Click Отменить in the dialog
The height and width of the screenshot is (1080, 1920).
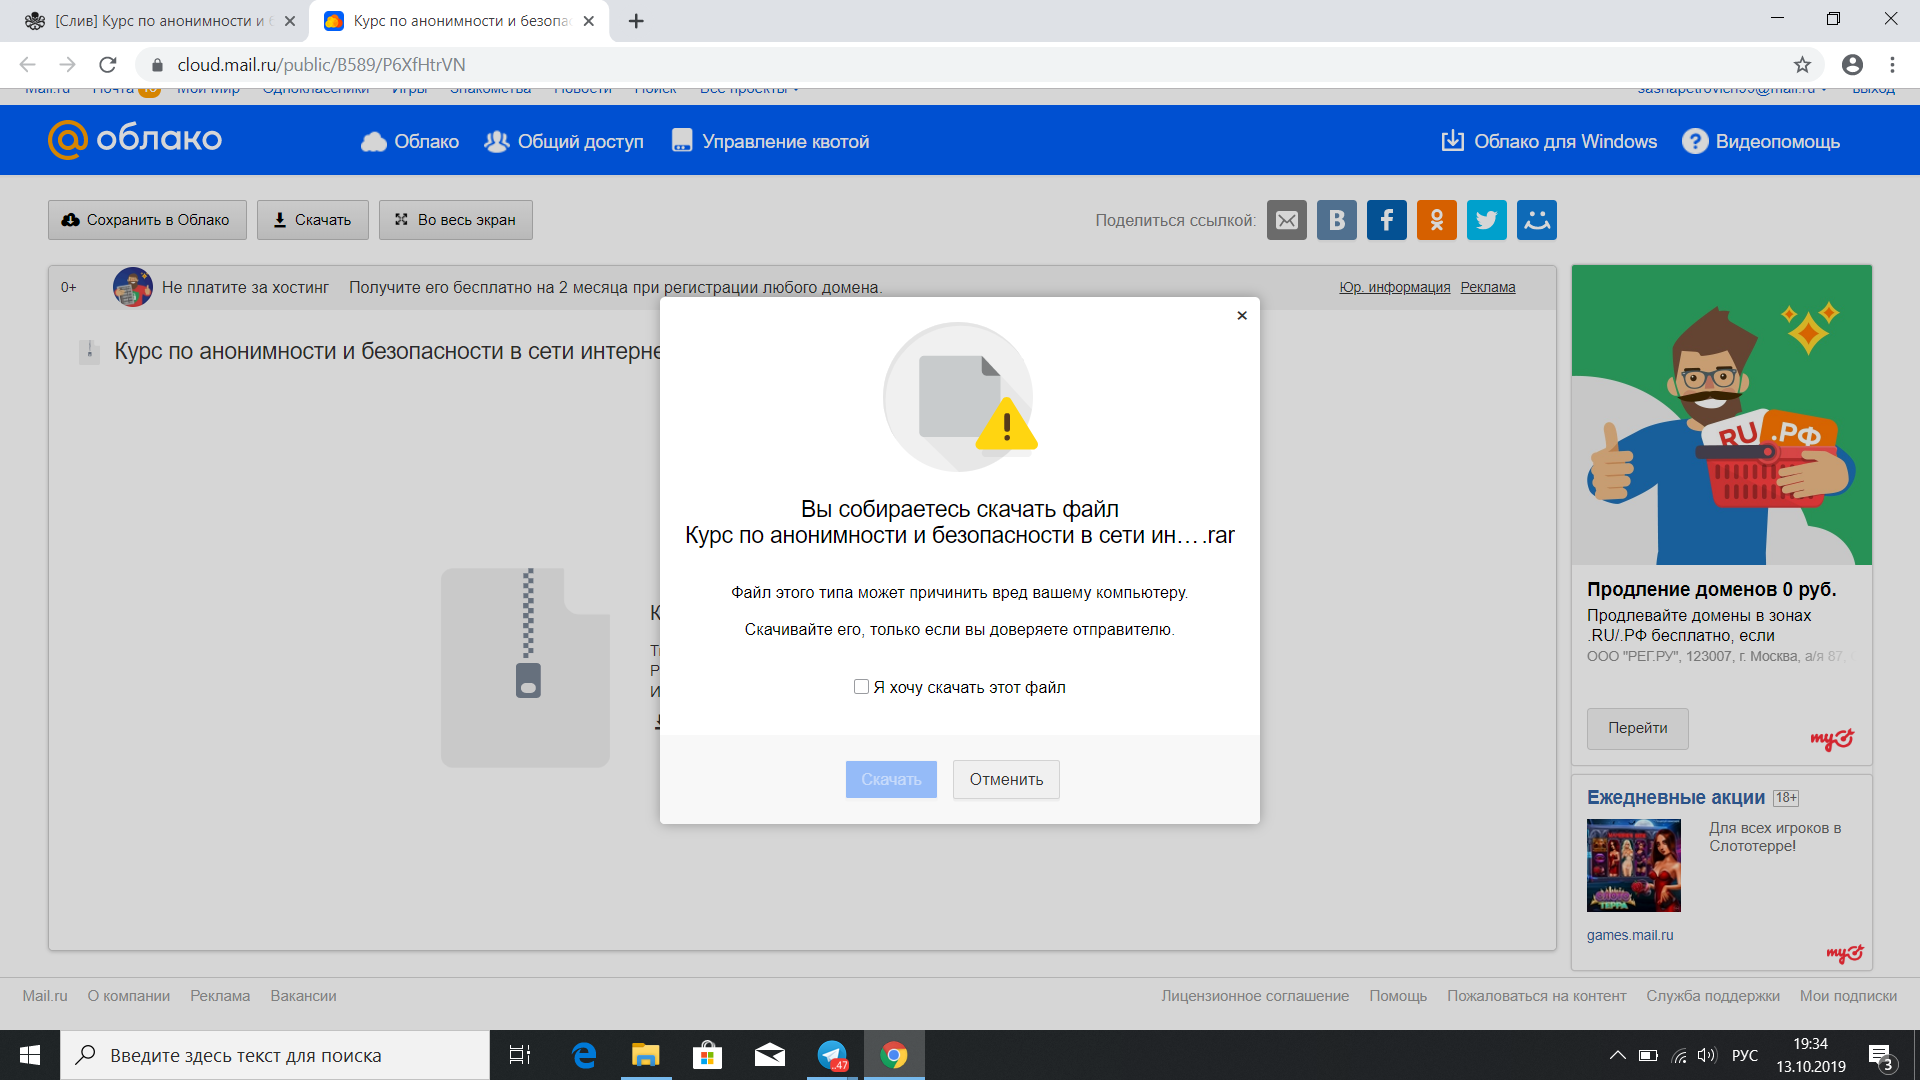tap(1006, 780)
